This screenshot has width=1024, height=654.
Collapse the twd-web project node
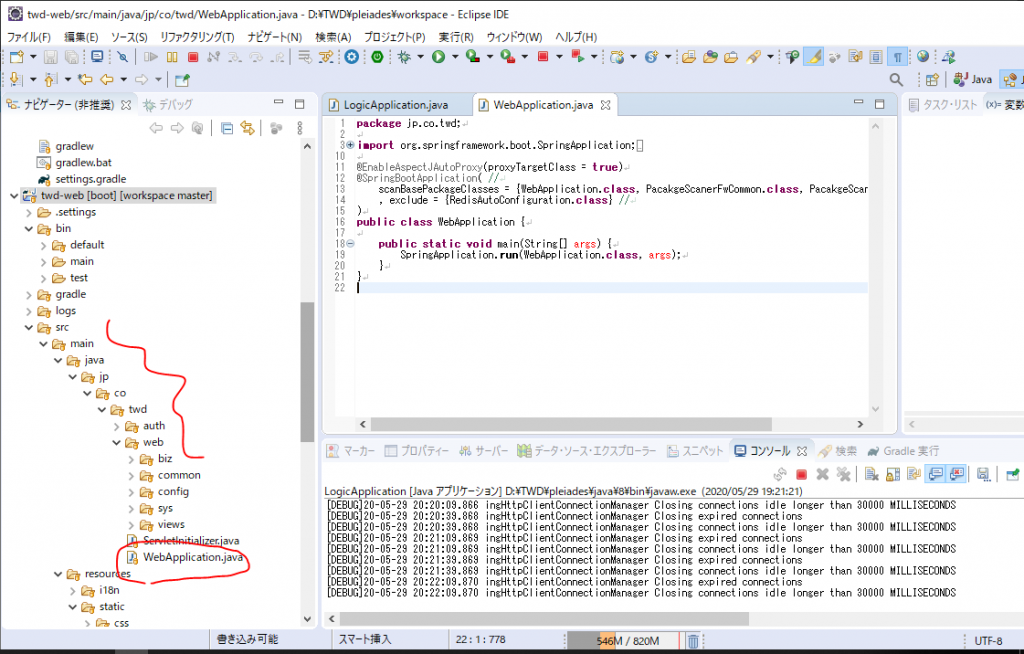click(13, 195)
